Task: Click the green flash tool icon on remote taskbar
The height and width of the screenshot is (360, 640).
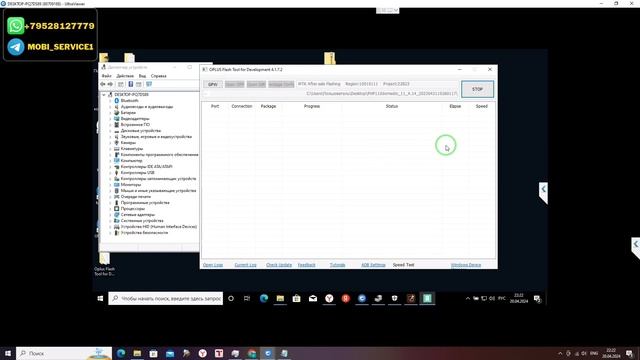Action: [427, 298]
